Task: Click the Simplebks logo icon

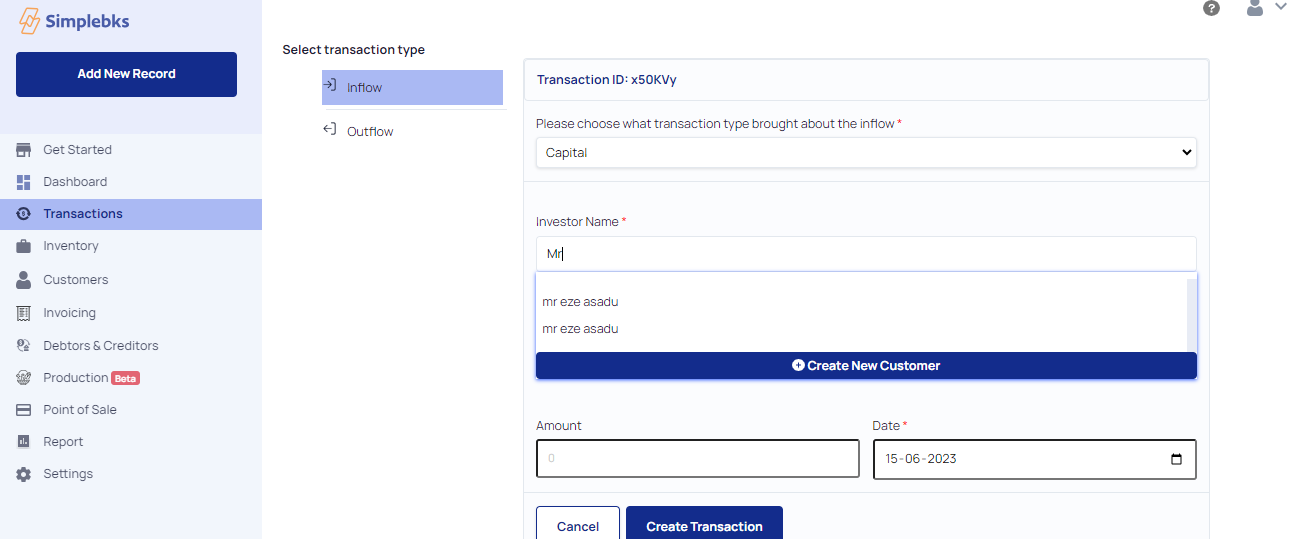Action: coord(29,21)
